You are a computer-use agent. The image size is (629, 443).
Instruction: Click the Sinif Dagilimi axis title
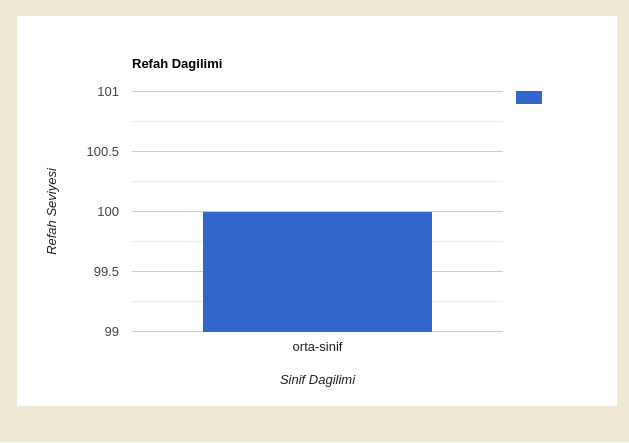pyautogui.click(x=317, y=380)
